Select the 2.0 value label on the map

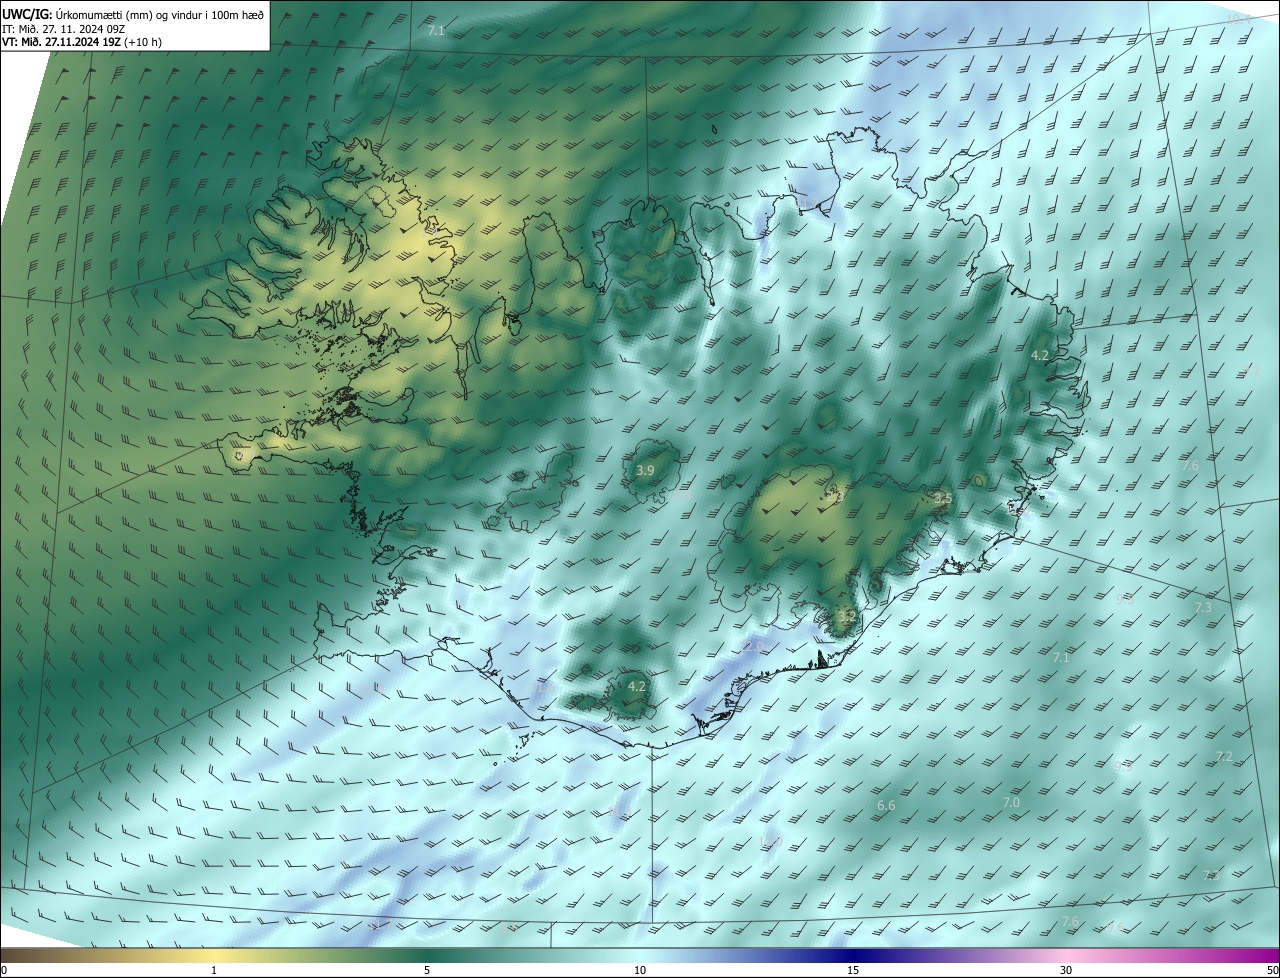(753, 647)
